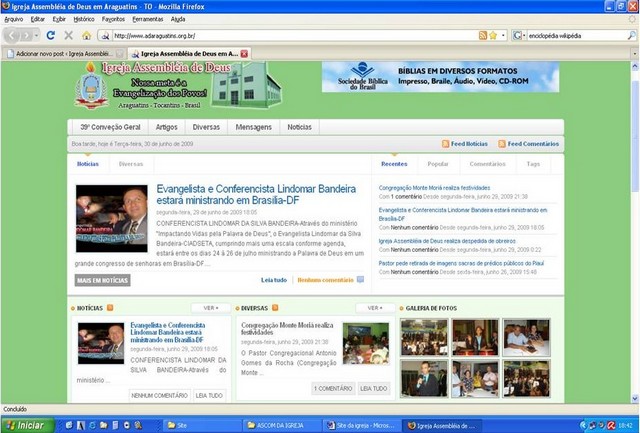Open the recent pages history dropdown arrow
640x433 pixels.
(36, 36)
